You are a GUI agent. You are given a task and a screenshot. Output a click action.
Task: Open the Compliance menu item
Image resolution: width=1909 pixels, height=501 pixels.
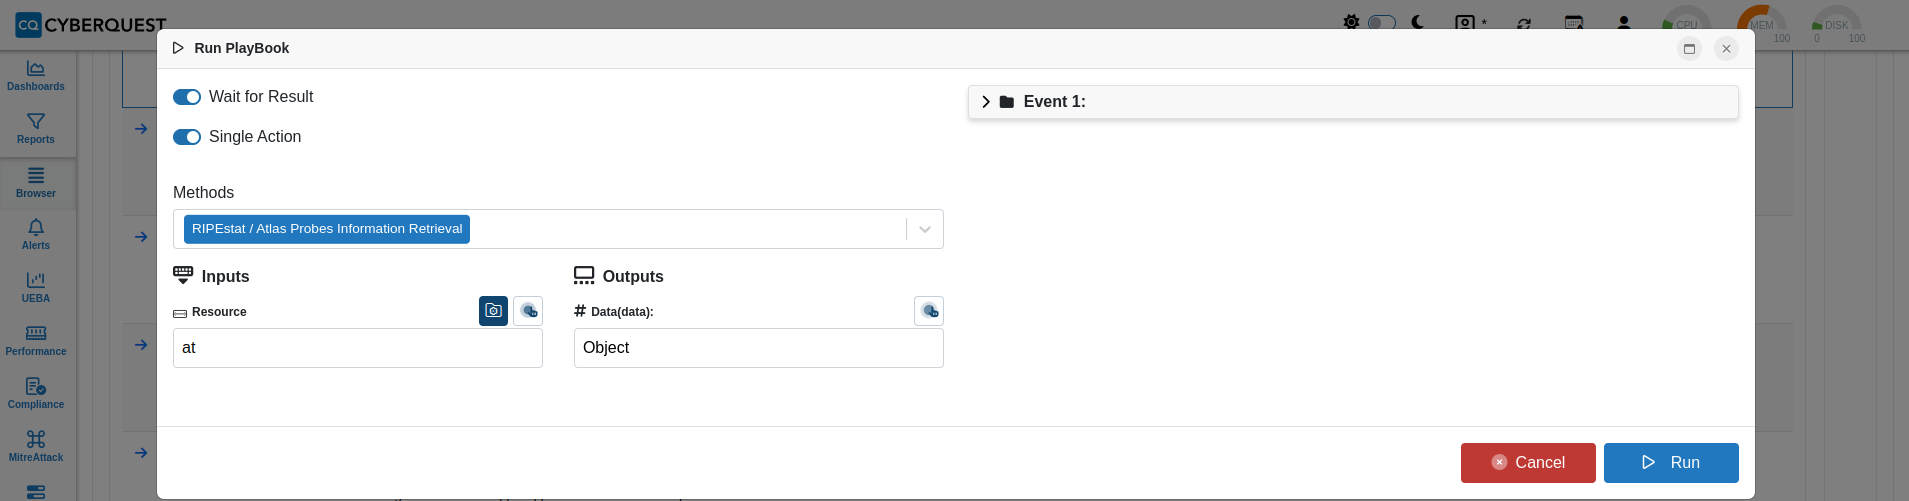pos(36,394)
